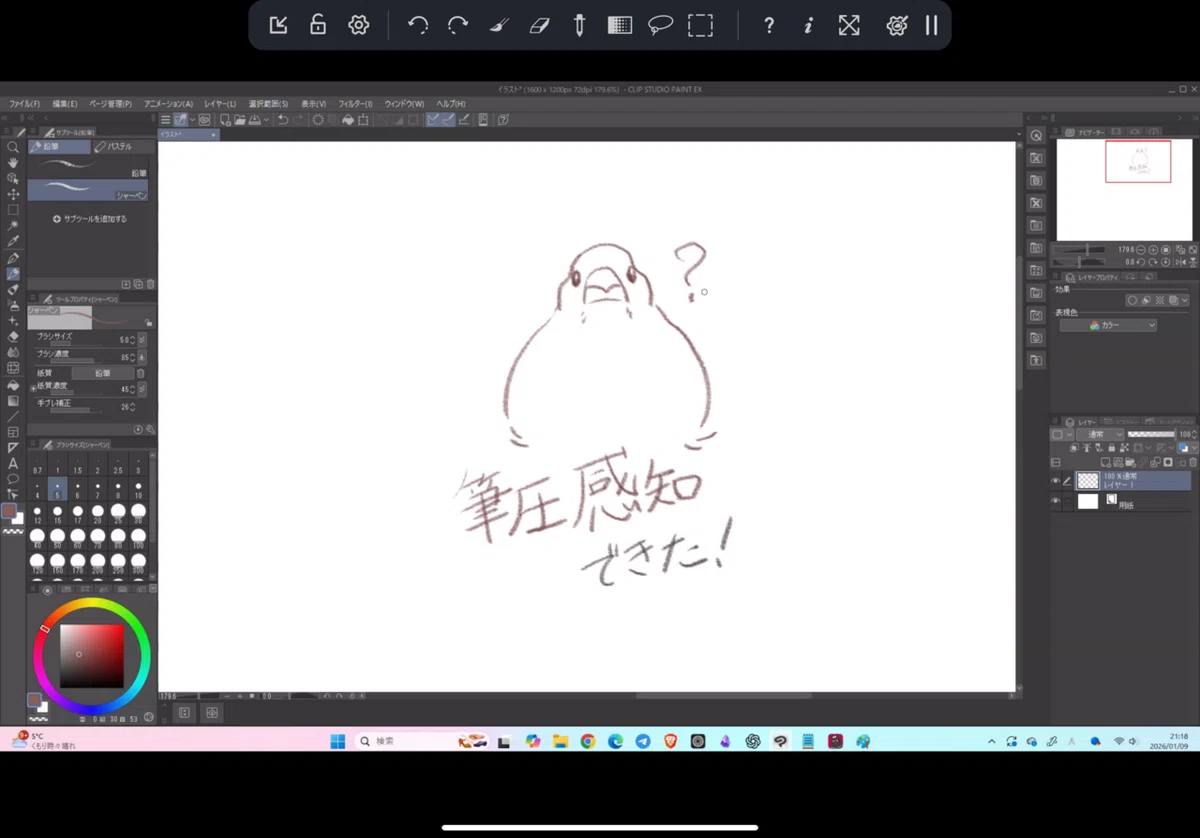Select the Zoom magnifier tool
The height and width of the screenshot is (838, 1200).
[13, 146]
